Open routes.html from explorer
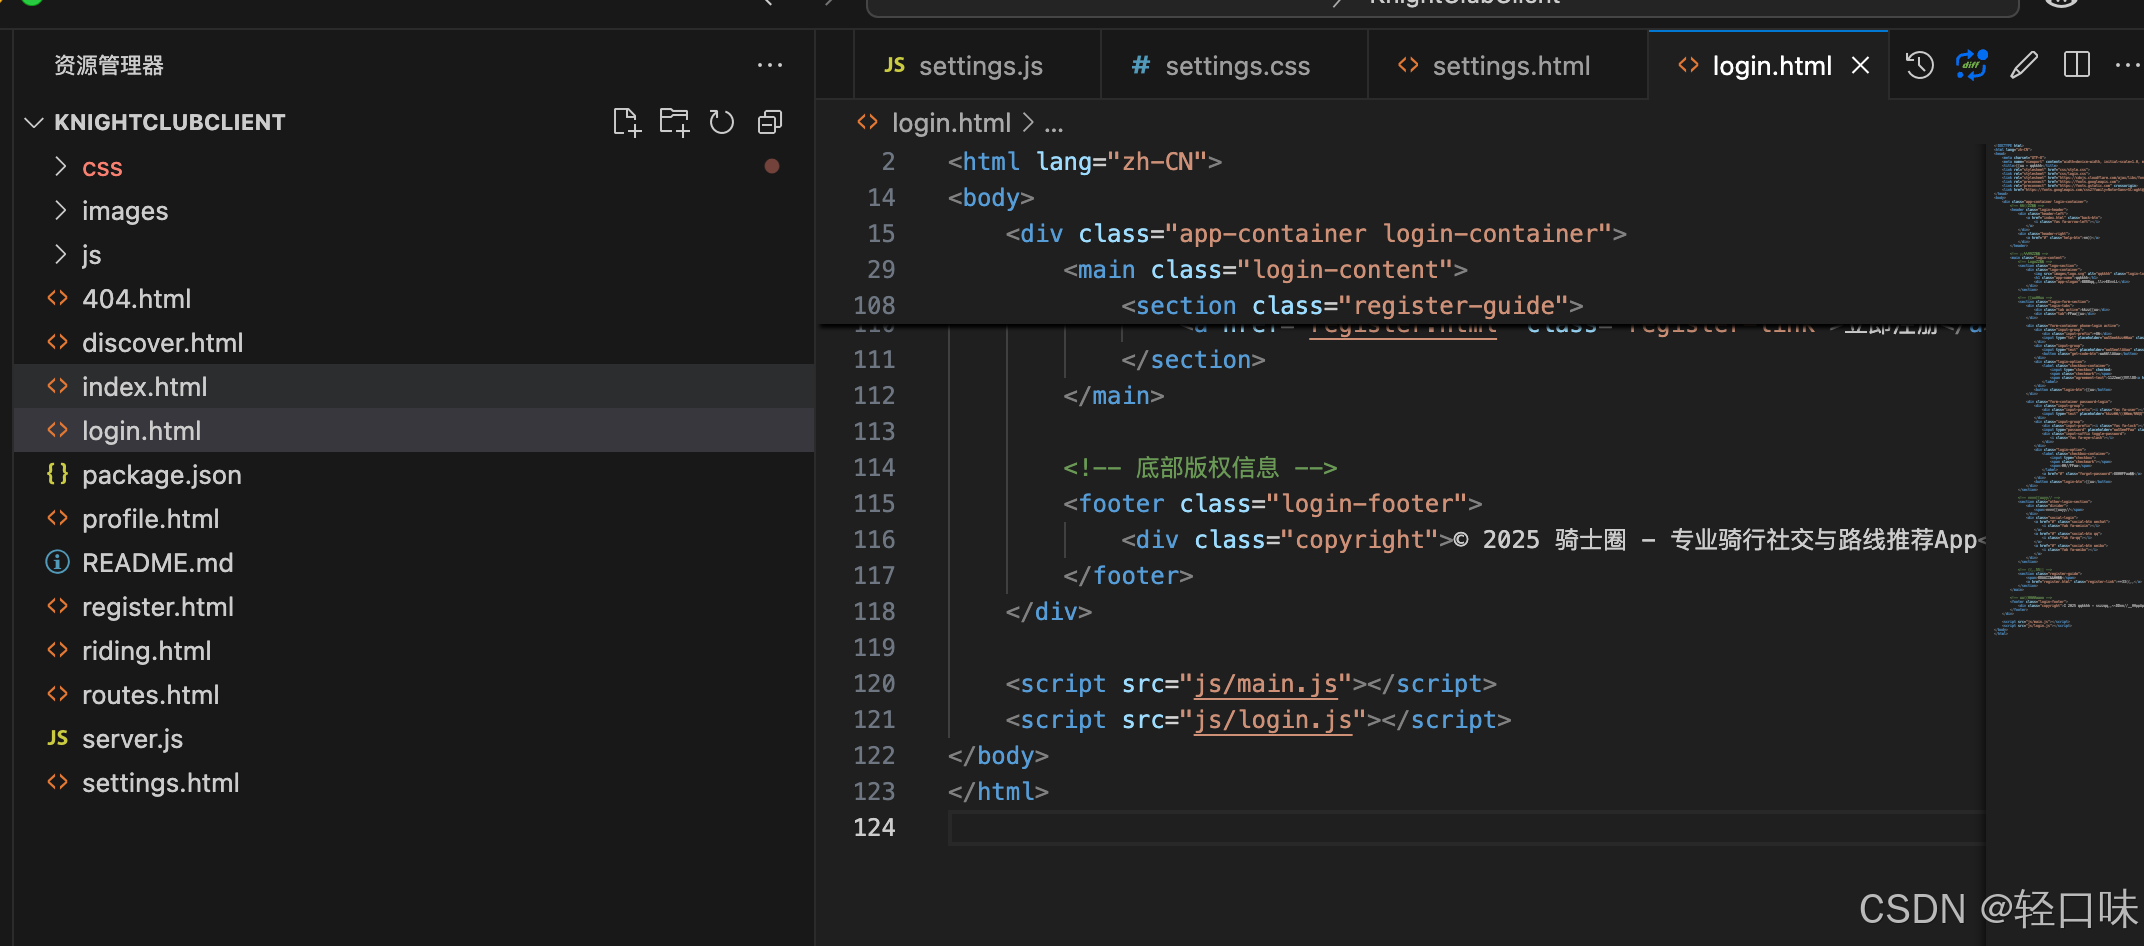 (x=414, y=695)
